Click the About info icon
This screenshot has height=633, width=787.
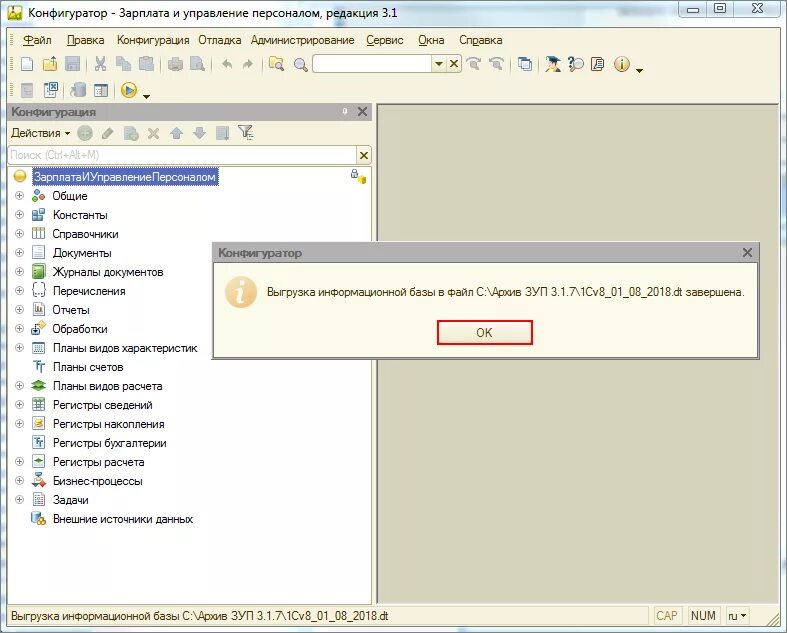[x=621, y=64]
